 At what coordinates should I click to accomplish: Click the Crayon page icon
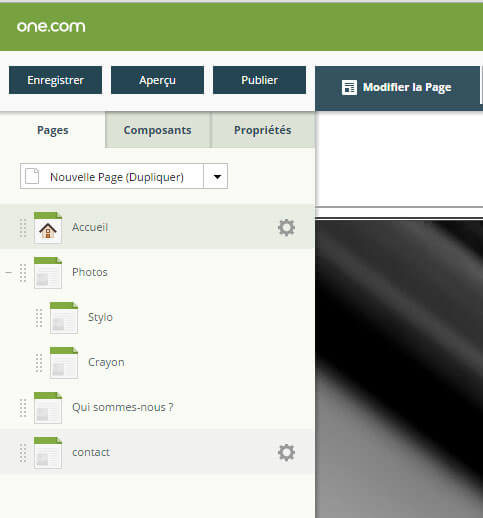pos(64,363)
